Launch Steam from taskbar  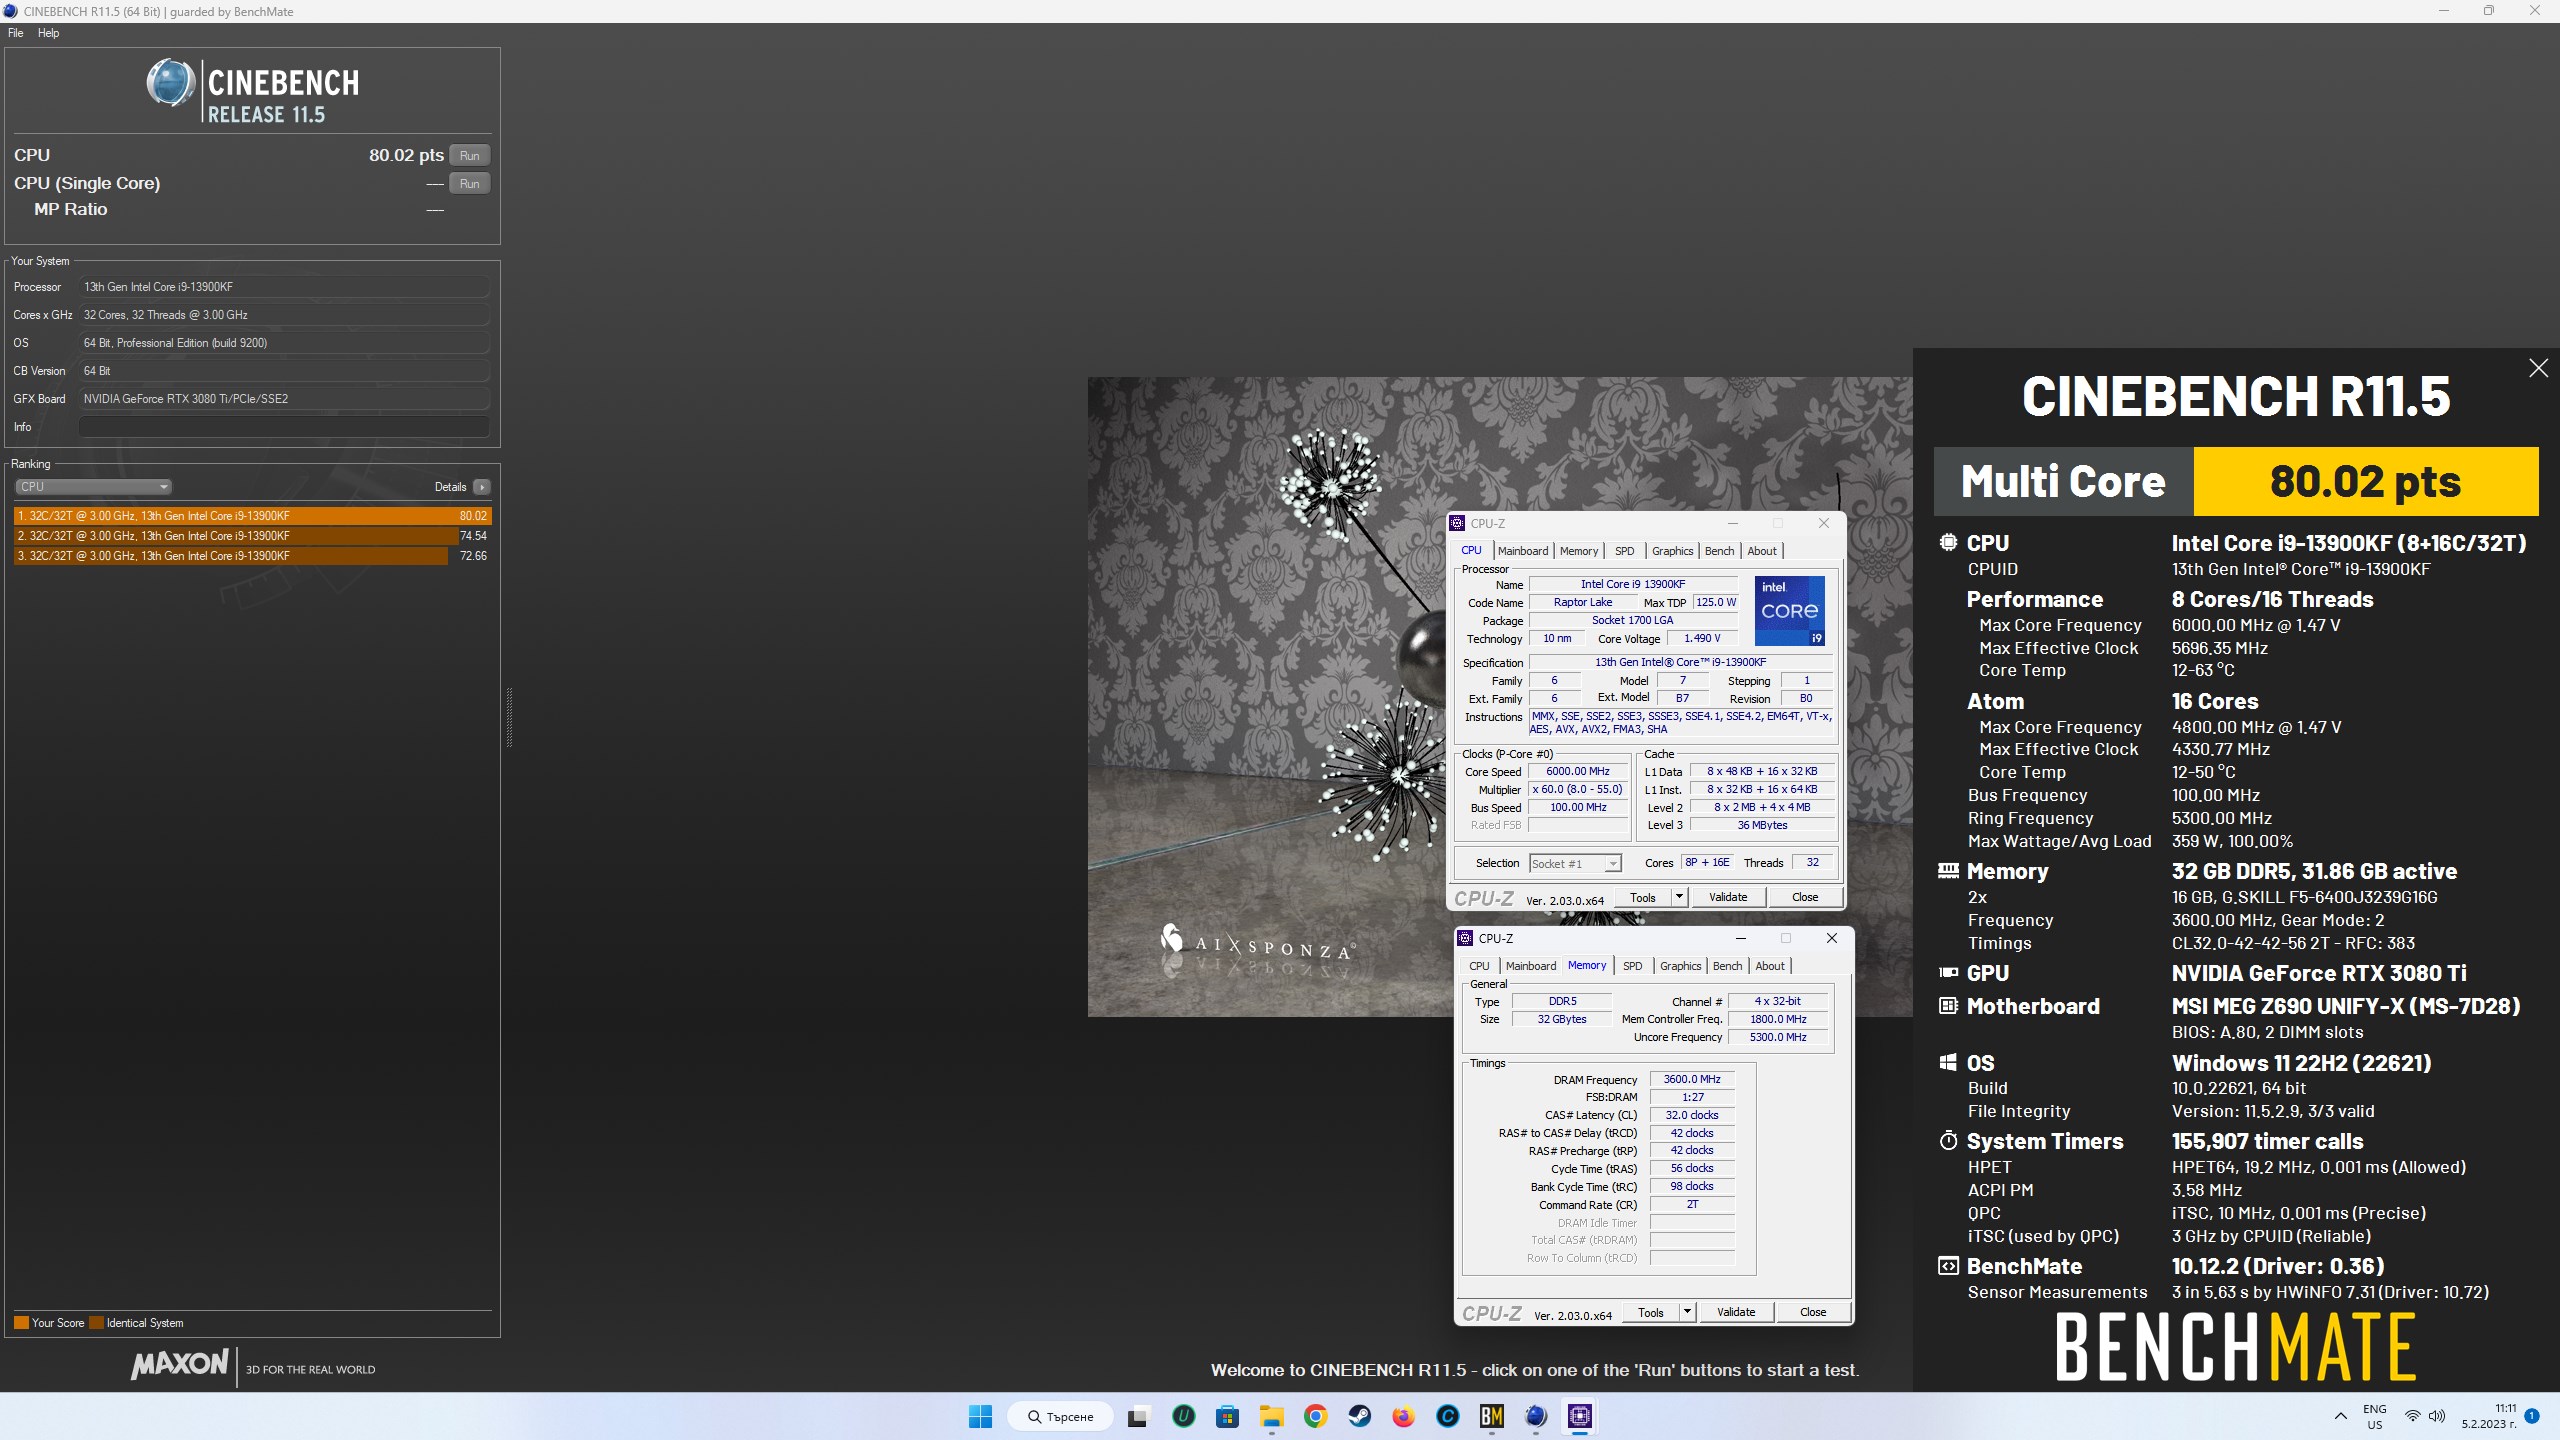(1359, 1416)
